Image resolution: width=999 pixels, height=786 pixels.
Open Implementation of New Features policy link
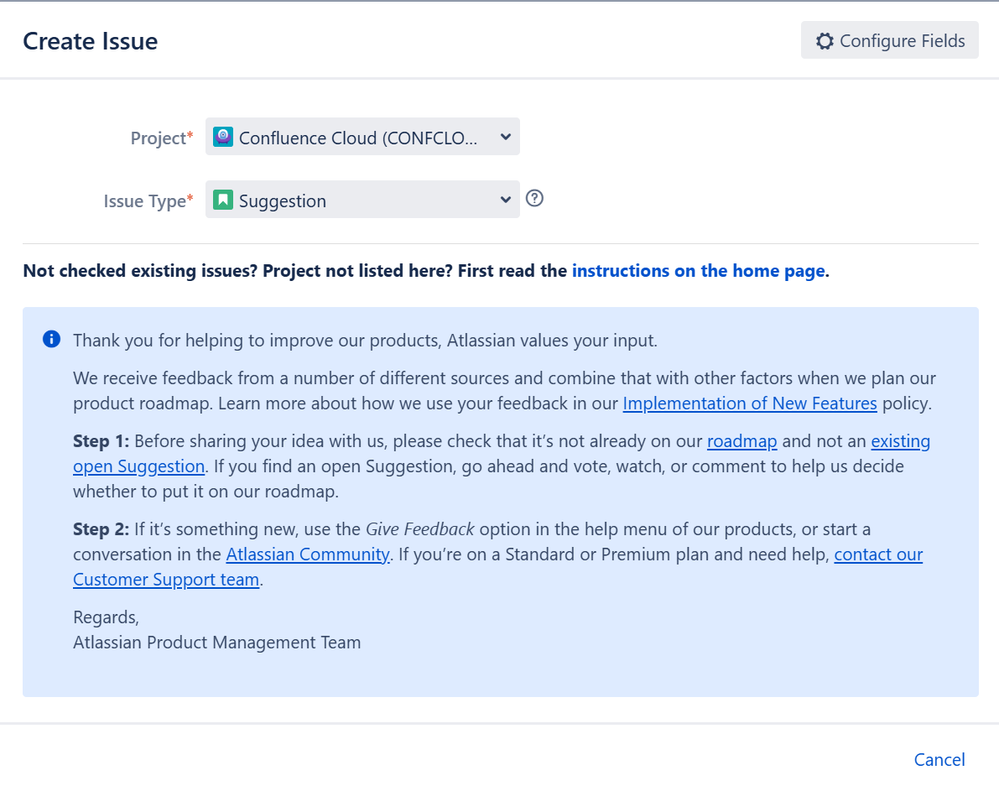(750, 403)
